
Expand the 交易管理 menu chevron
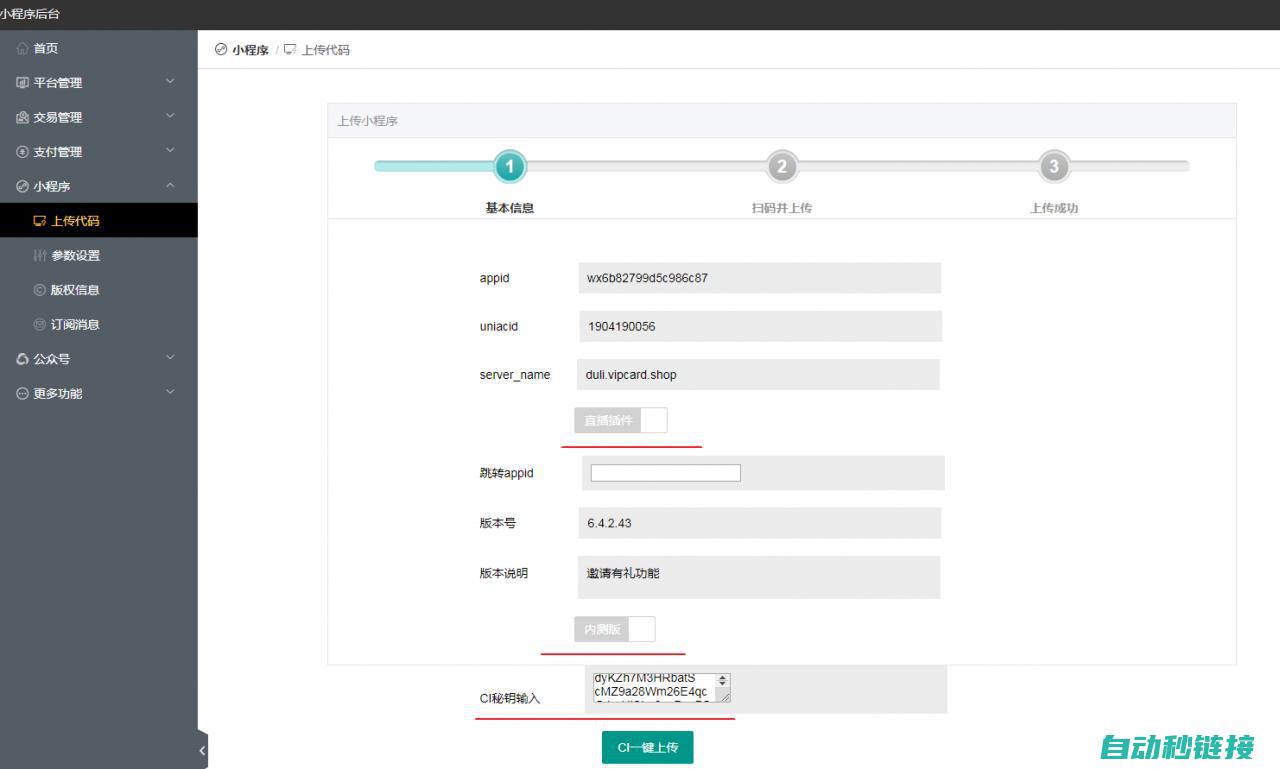click(x=170, y=116)
